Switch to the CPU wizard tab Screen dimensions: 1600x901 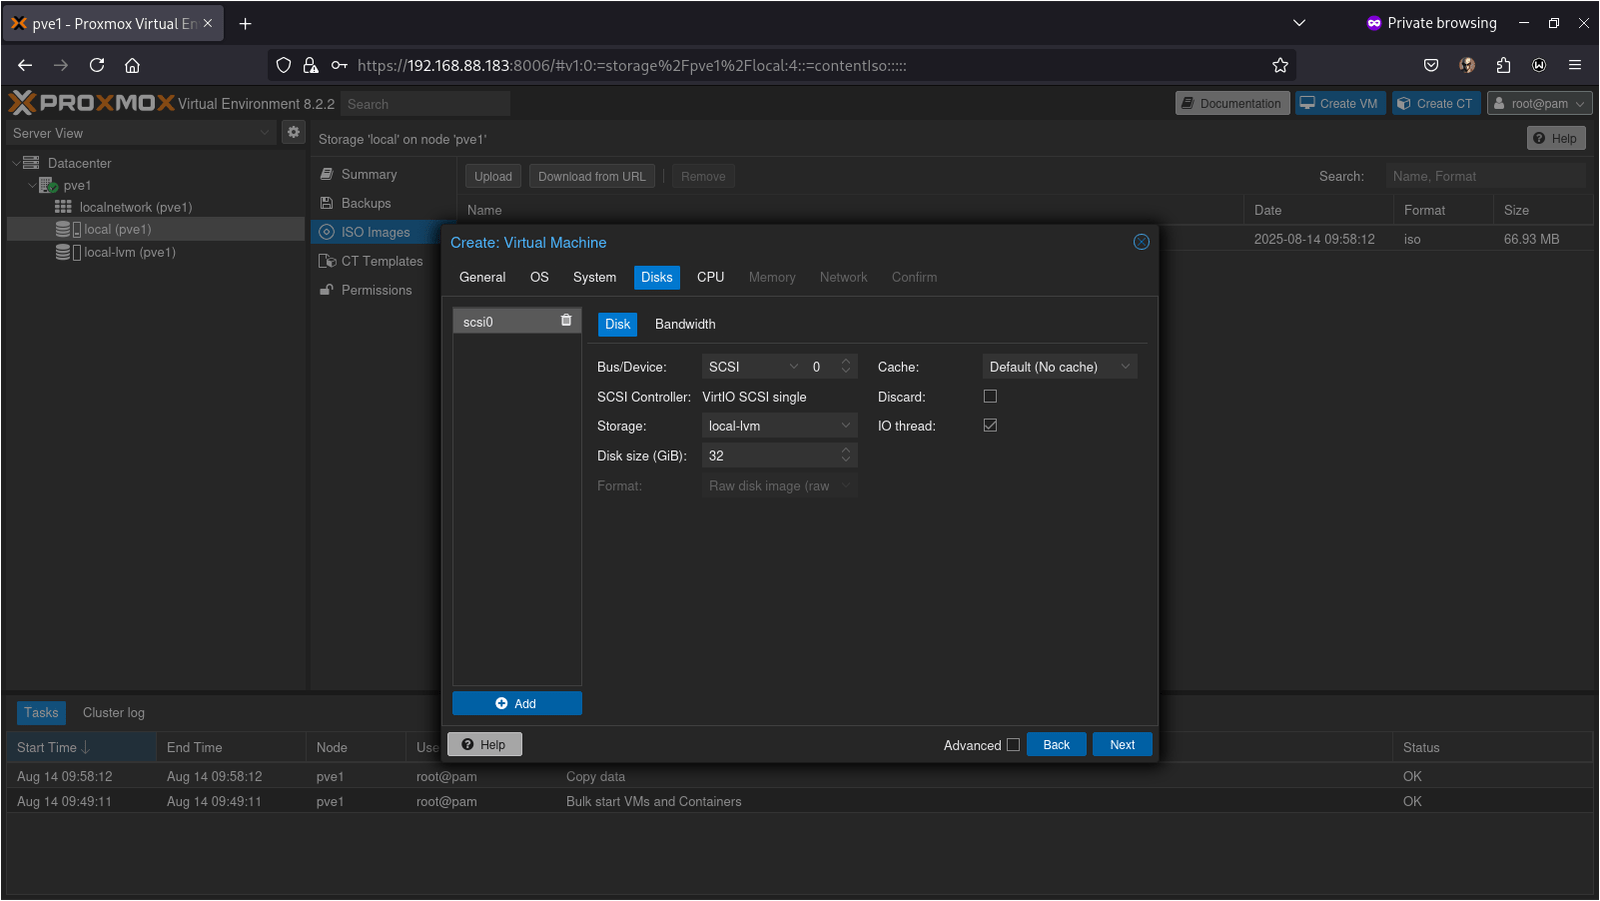click(710, 277)
